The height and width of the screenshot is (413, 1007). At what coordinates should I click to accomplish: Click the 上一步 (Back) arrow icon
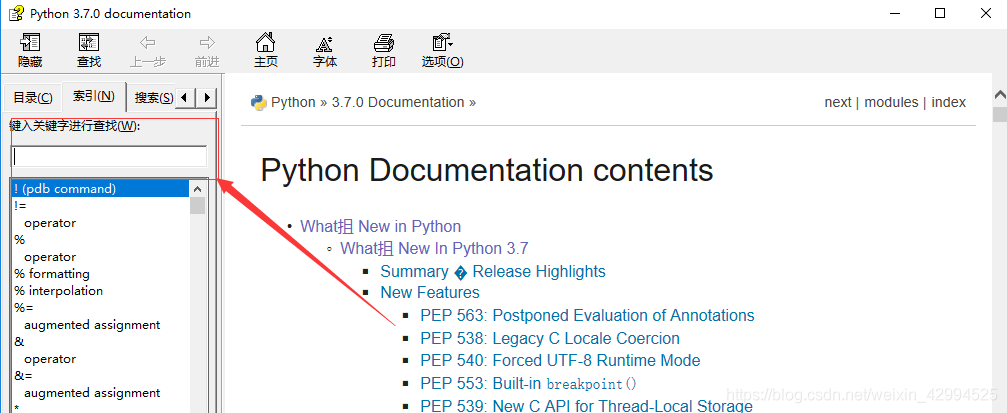148,43
